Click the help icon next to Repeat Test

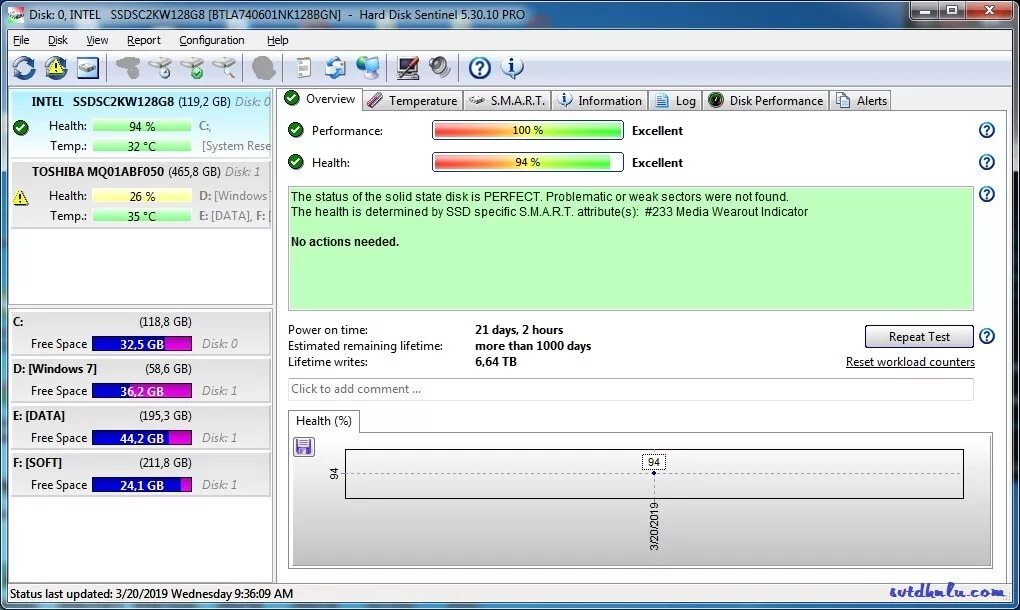pos(987,336)
